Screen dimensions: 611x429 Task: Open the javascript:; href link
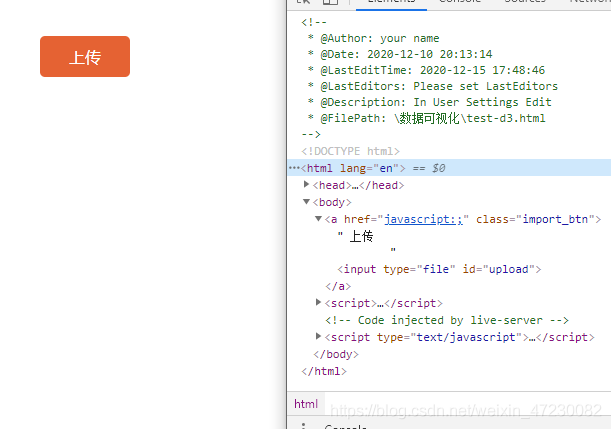pos(424,219)
